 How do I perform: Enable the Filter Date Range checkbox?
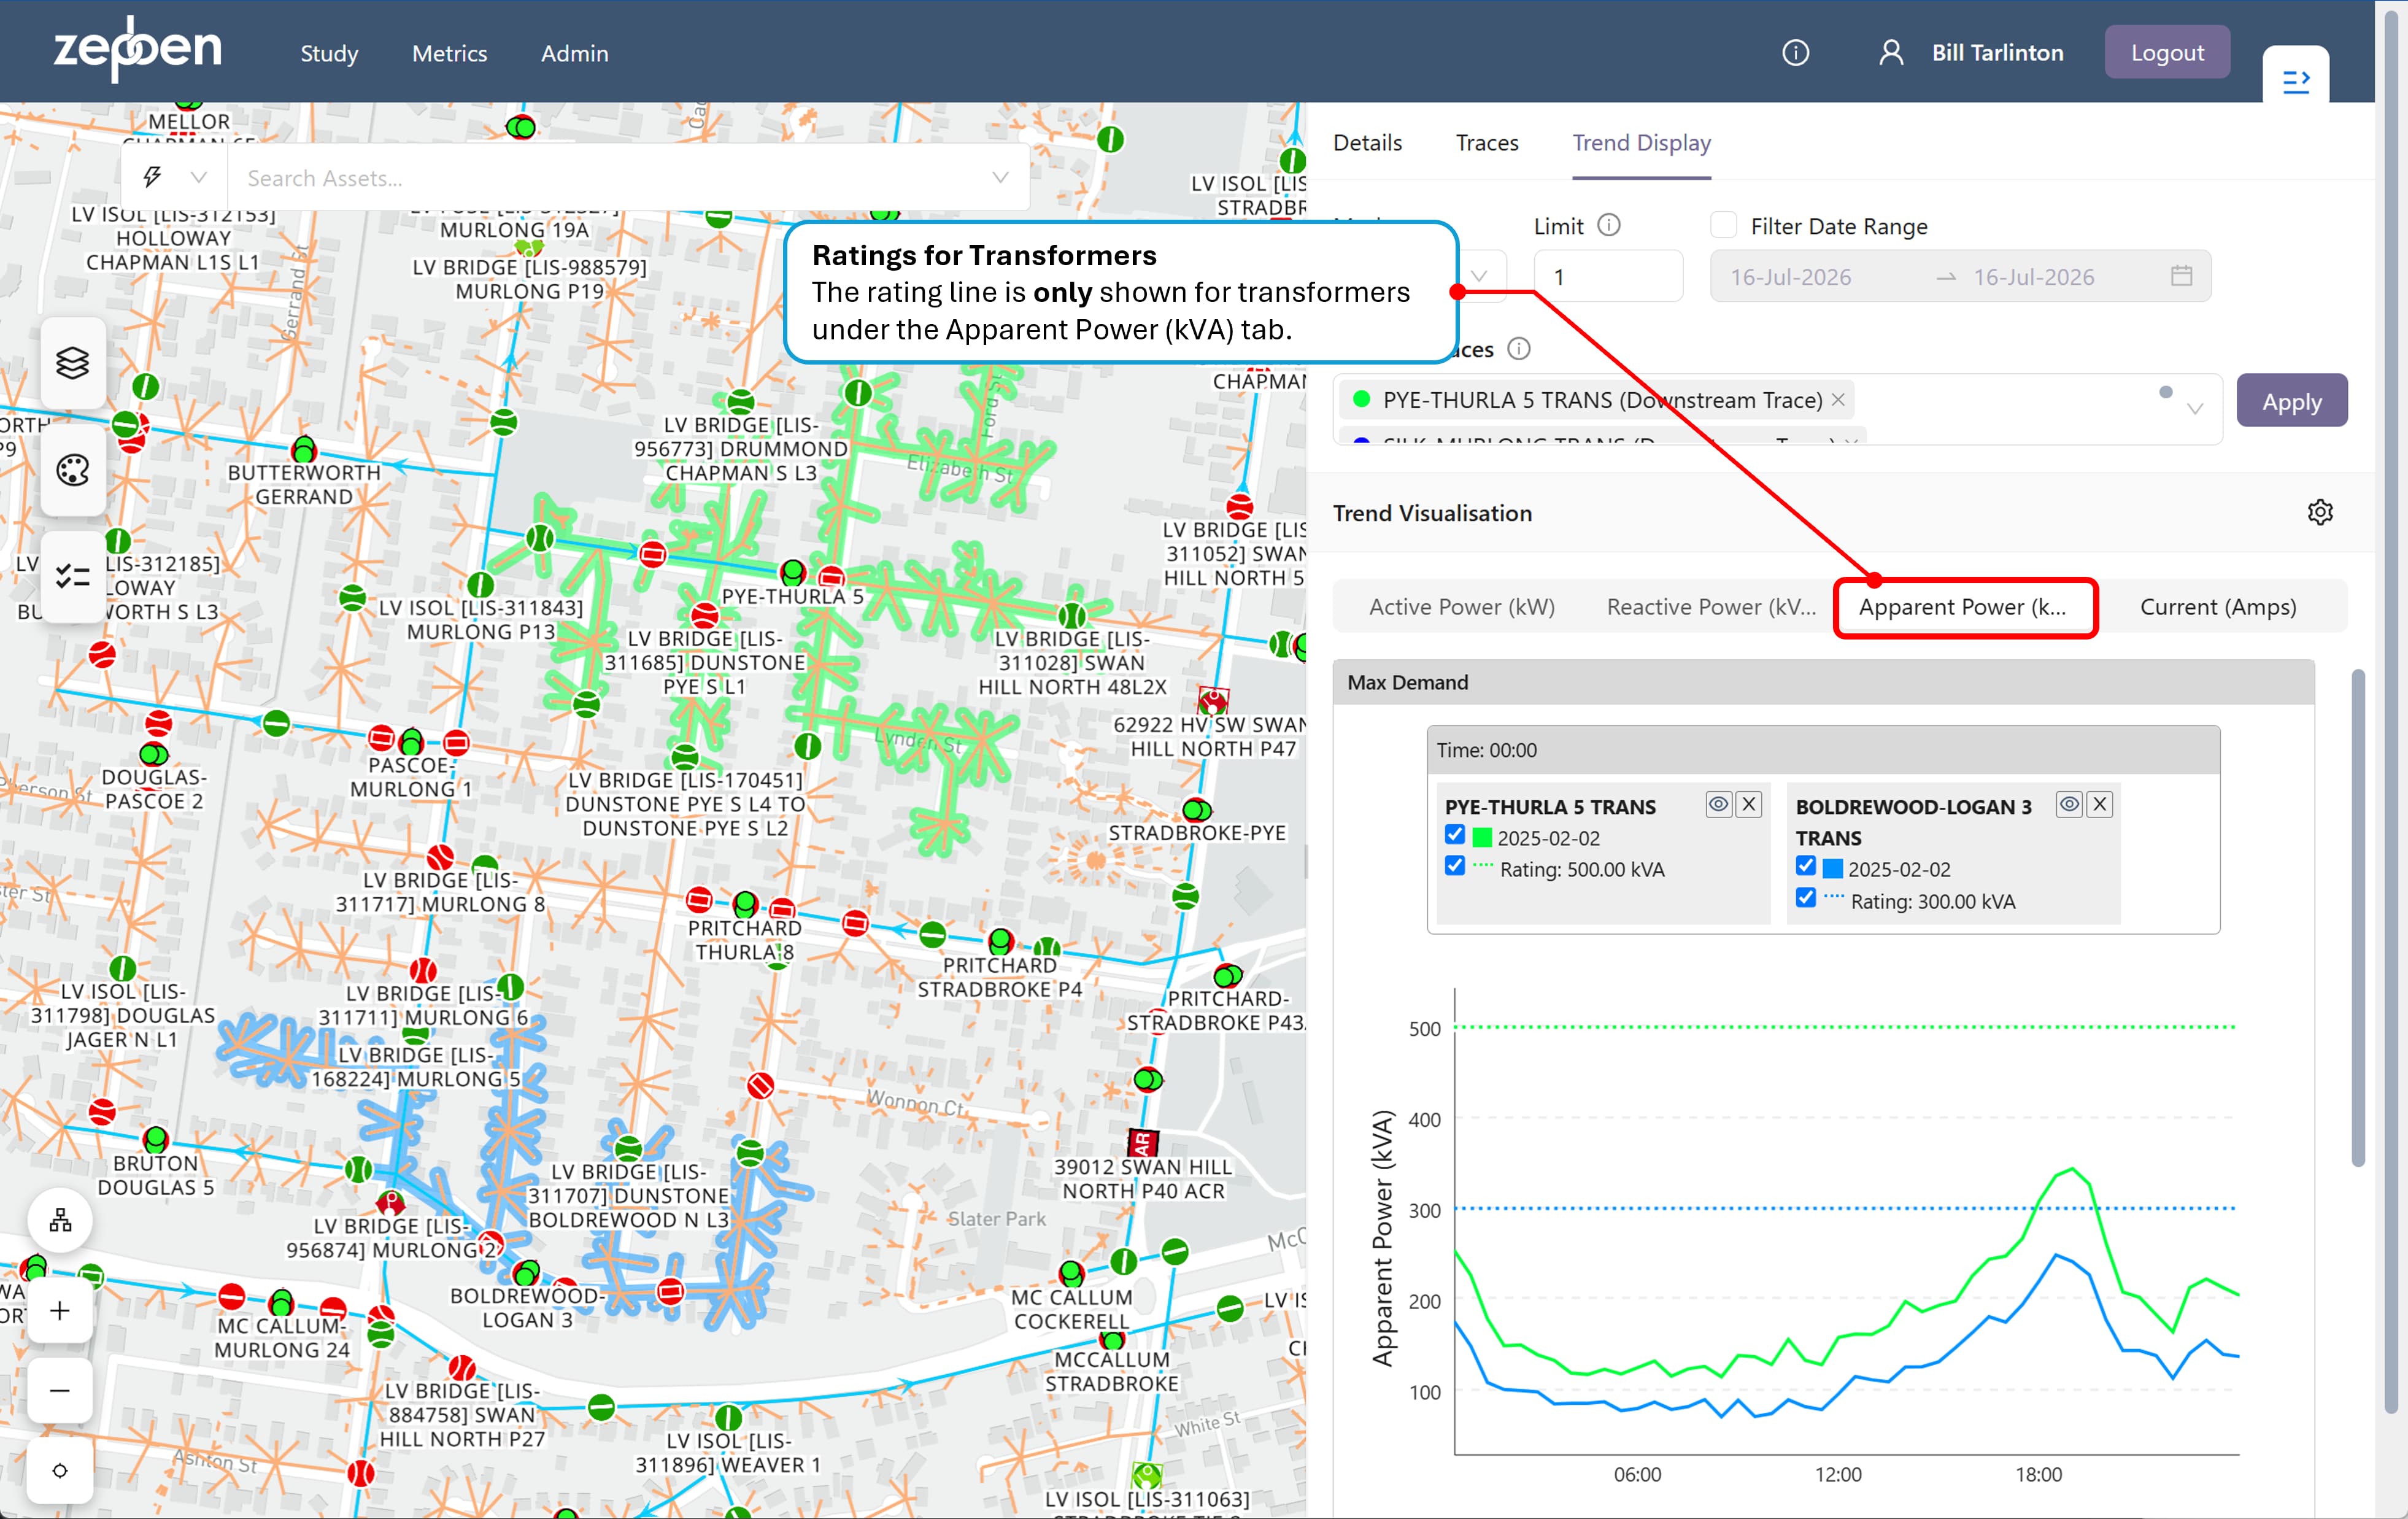1724,225
